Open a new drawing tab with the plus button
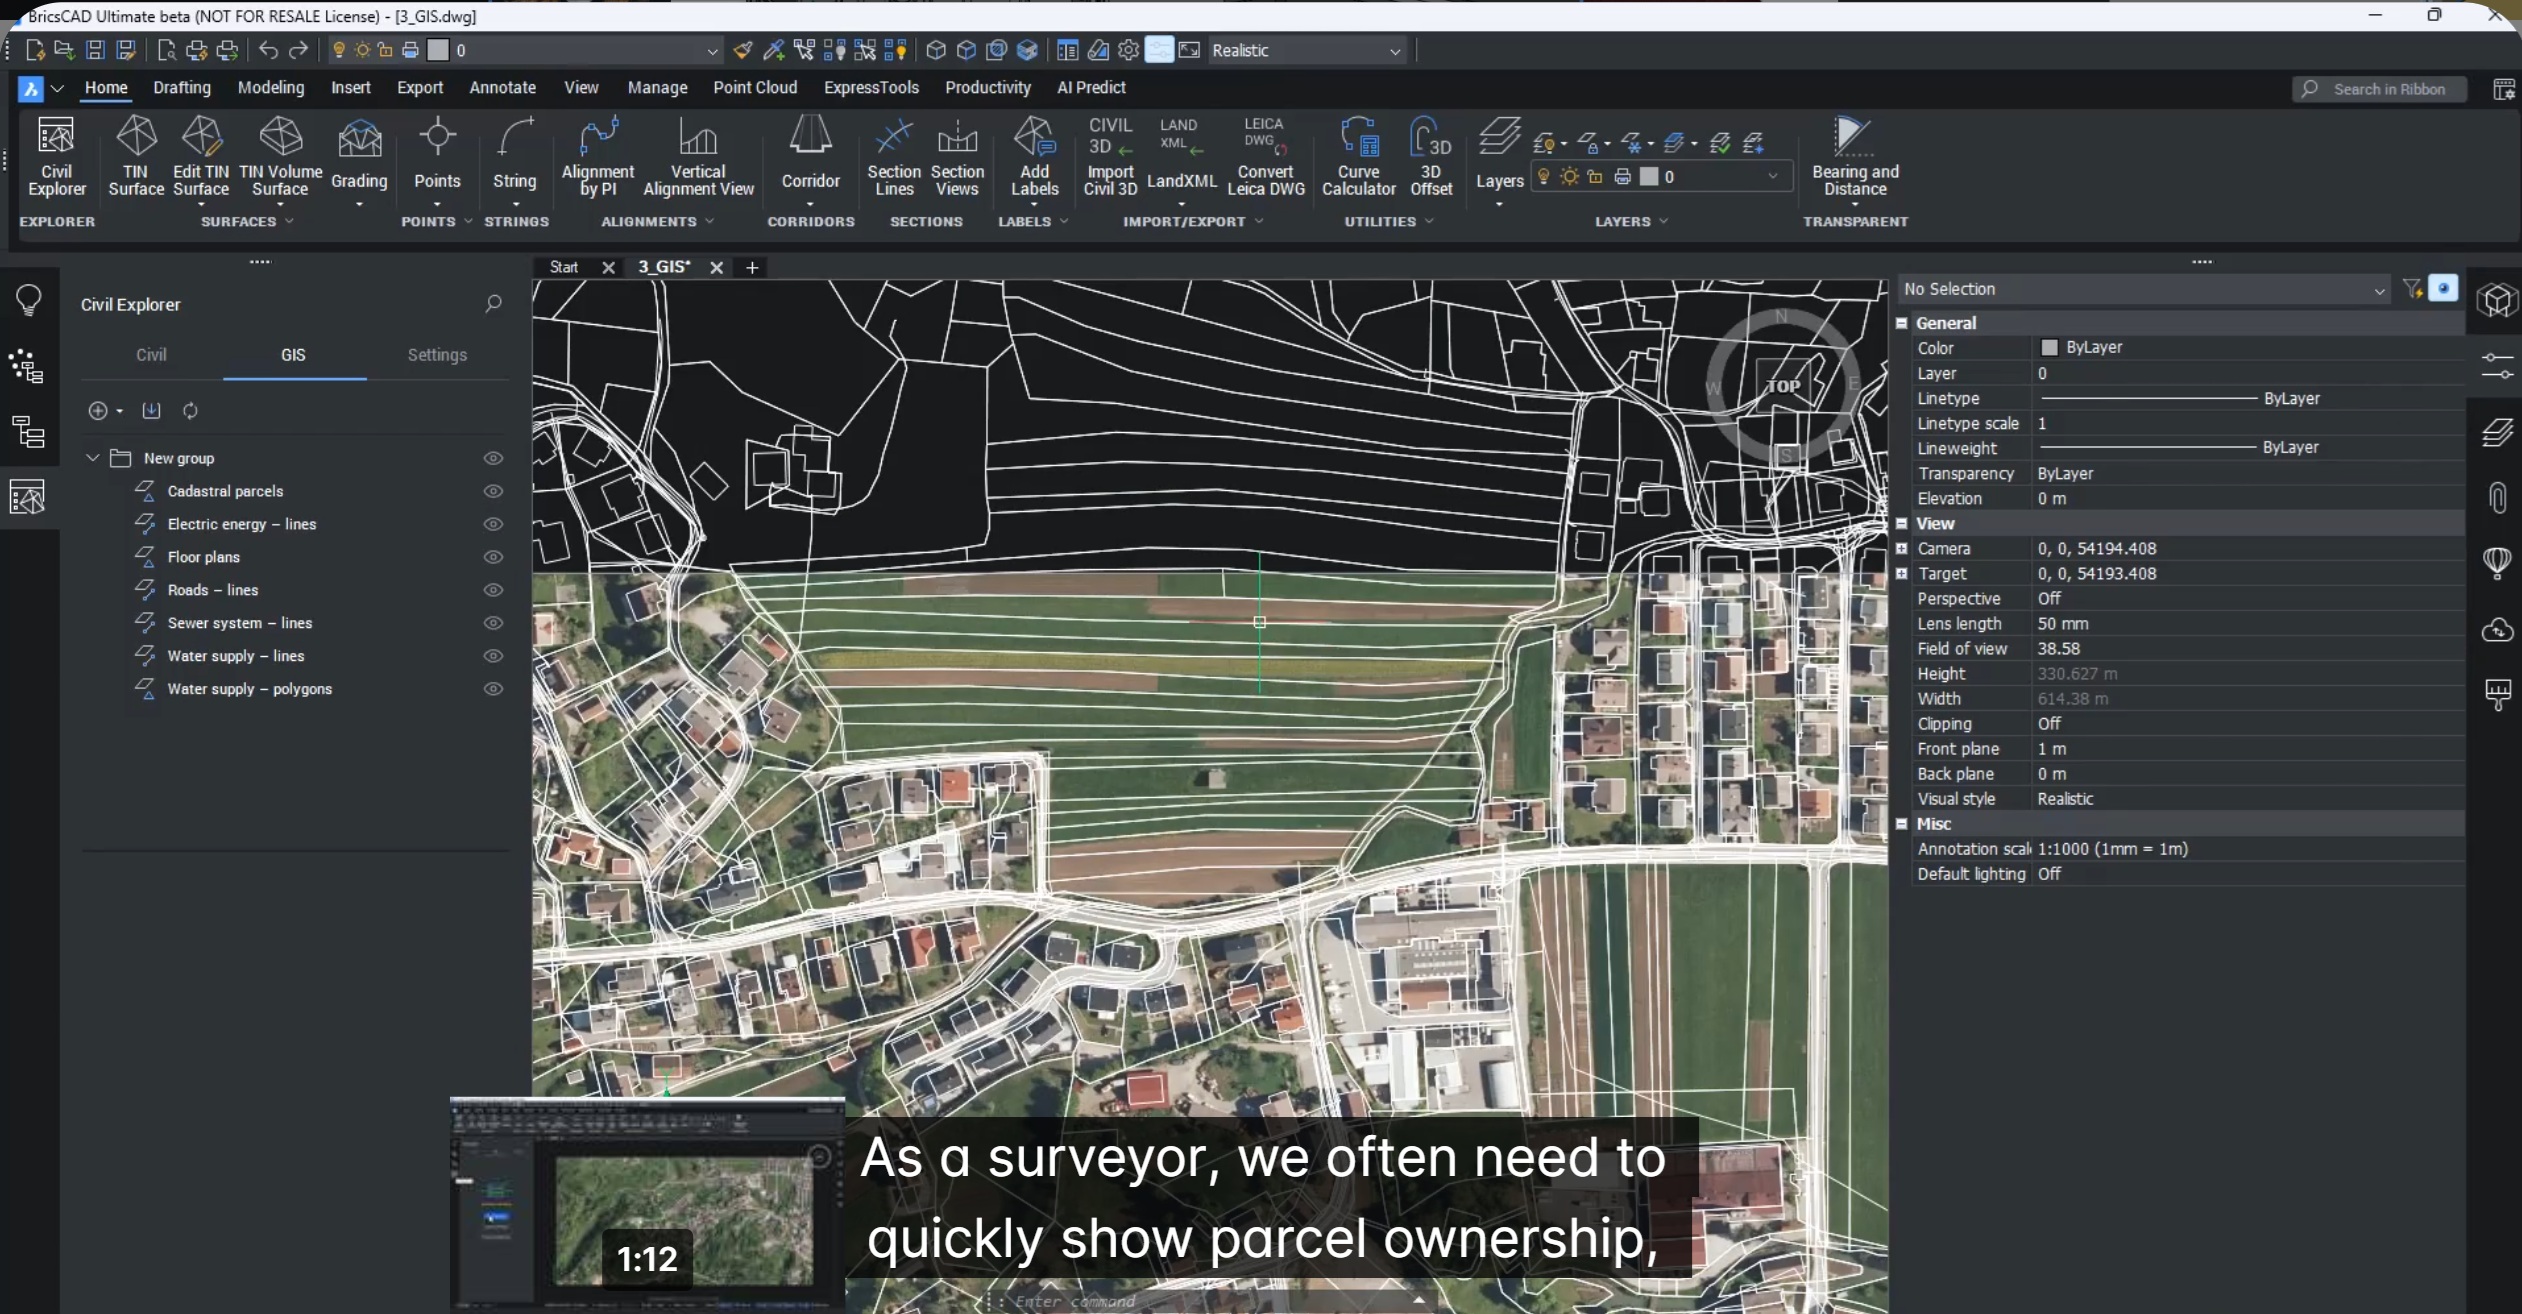This screenshot has width=2522, height=1314. click(751, 267)
